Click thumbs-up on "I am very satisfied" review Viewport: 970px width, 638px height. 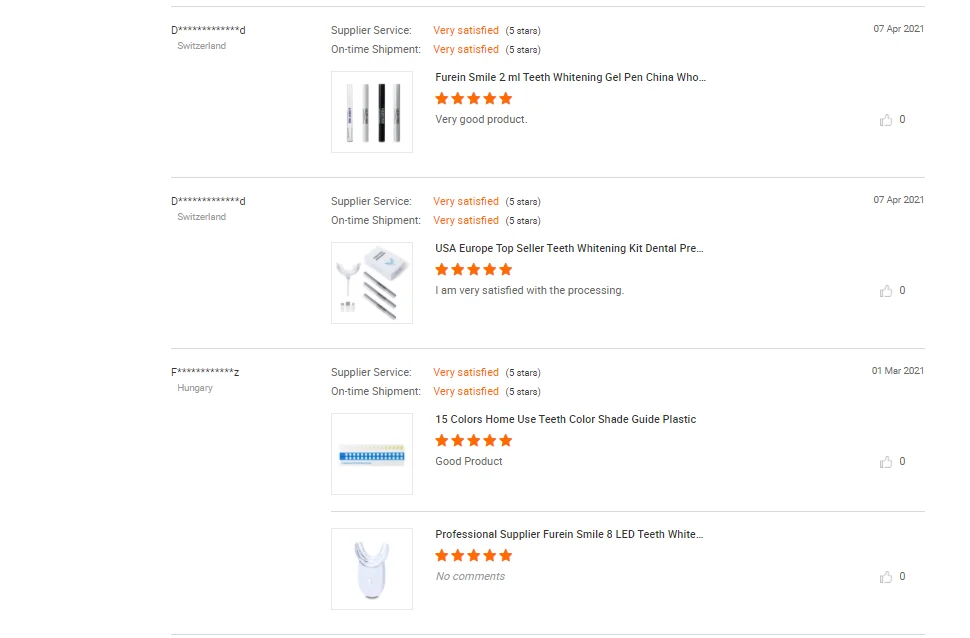pos(886,291)
